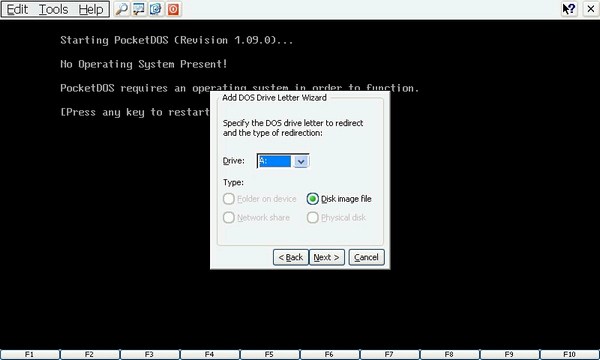Open the Edit menu
The image size is (600, 360).
coord(17,9)
